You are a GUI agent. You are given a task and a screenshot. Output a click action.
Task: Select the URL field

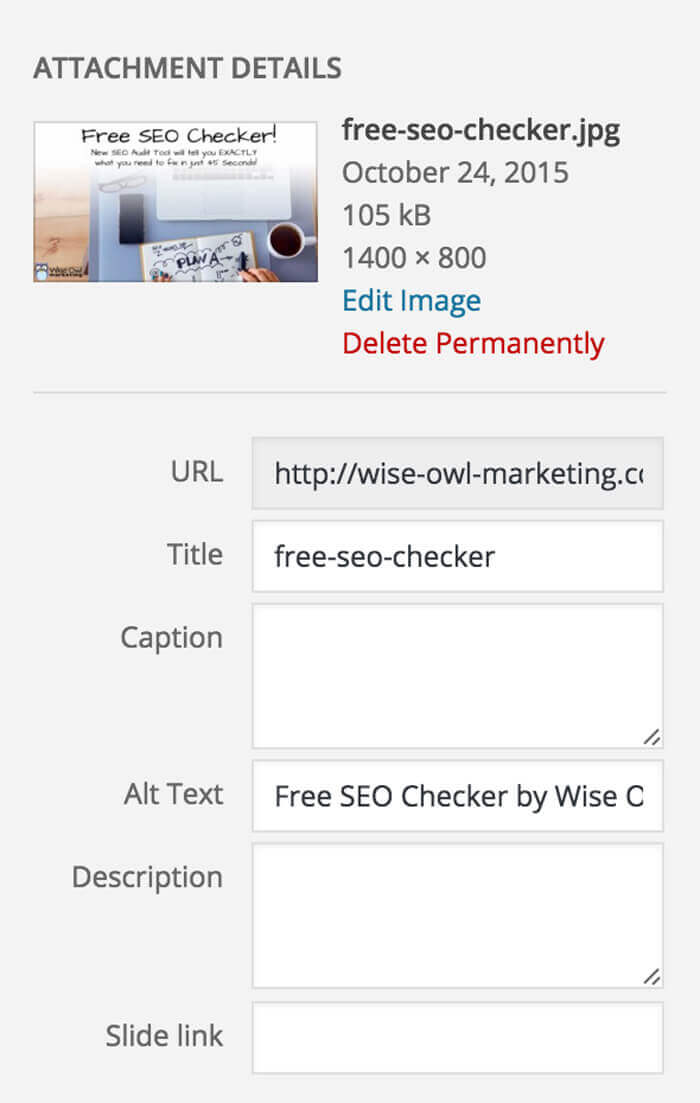(x=457, y=472)
